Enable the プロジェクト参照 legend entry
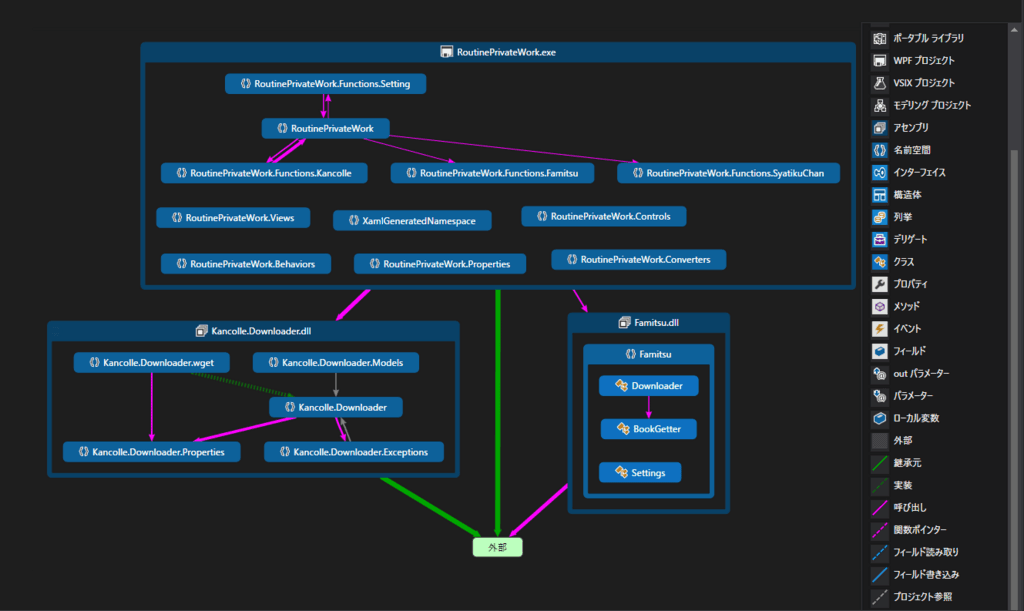The height and width of the screenshot is (611, 1024). tap(878, 595)
